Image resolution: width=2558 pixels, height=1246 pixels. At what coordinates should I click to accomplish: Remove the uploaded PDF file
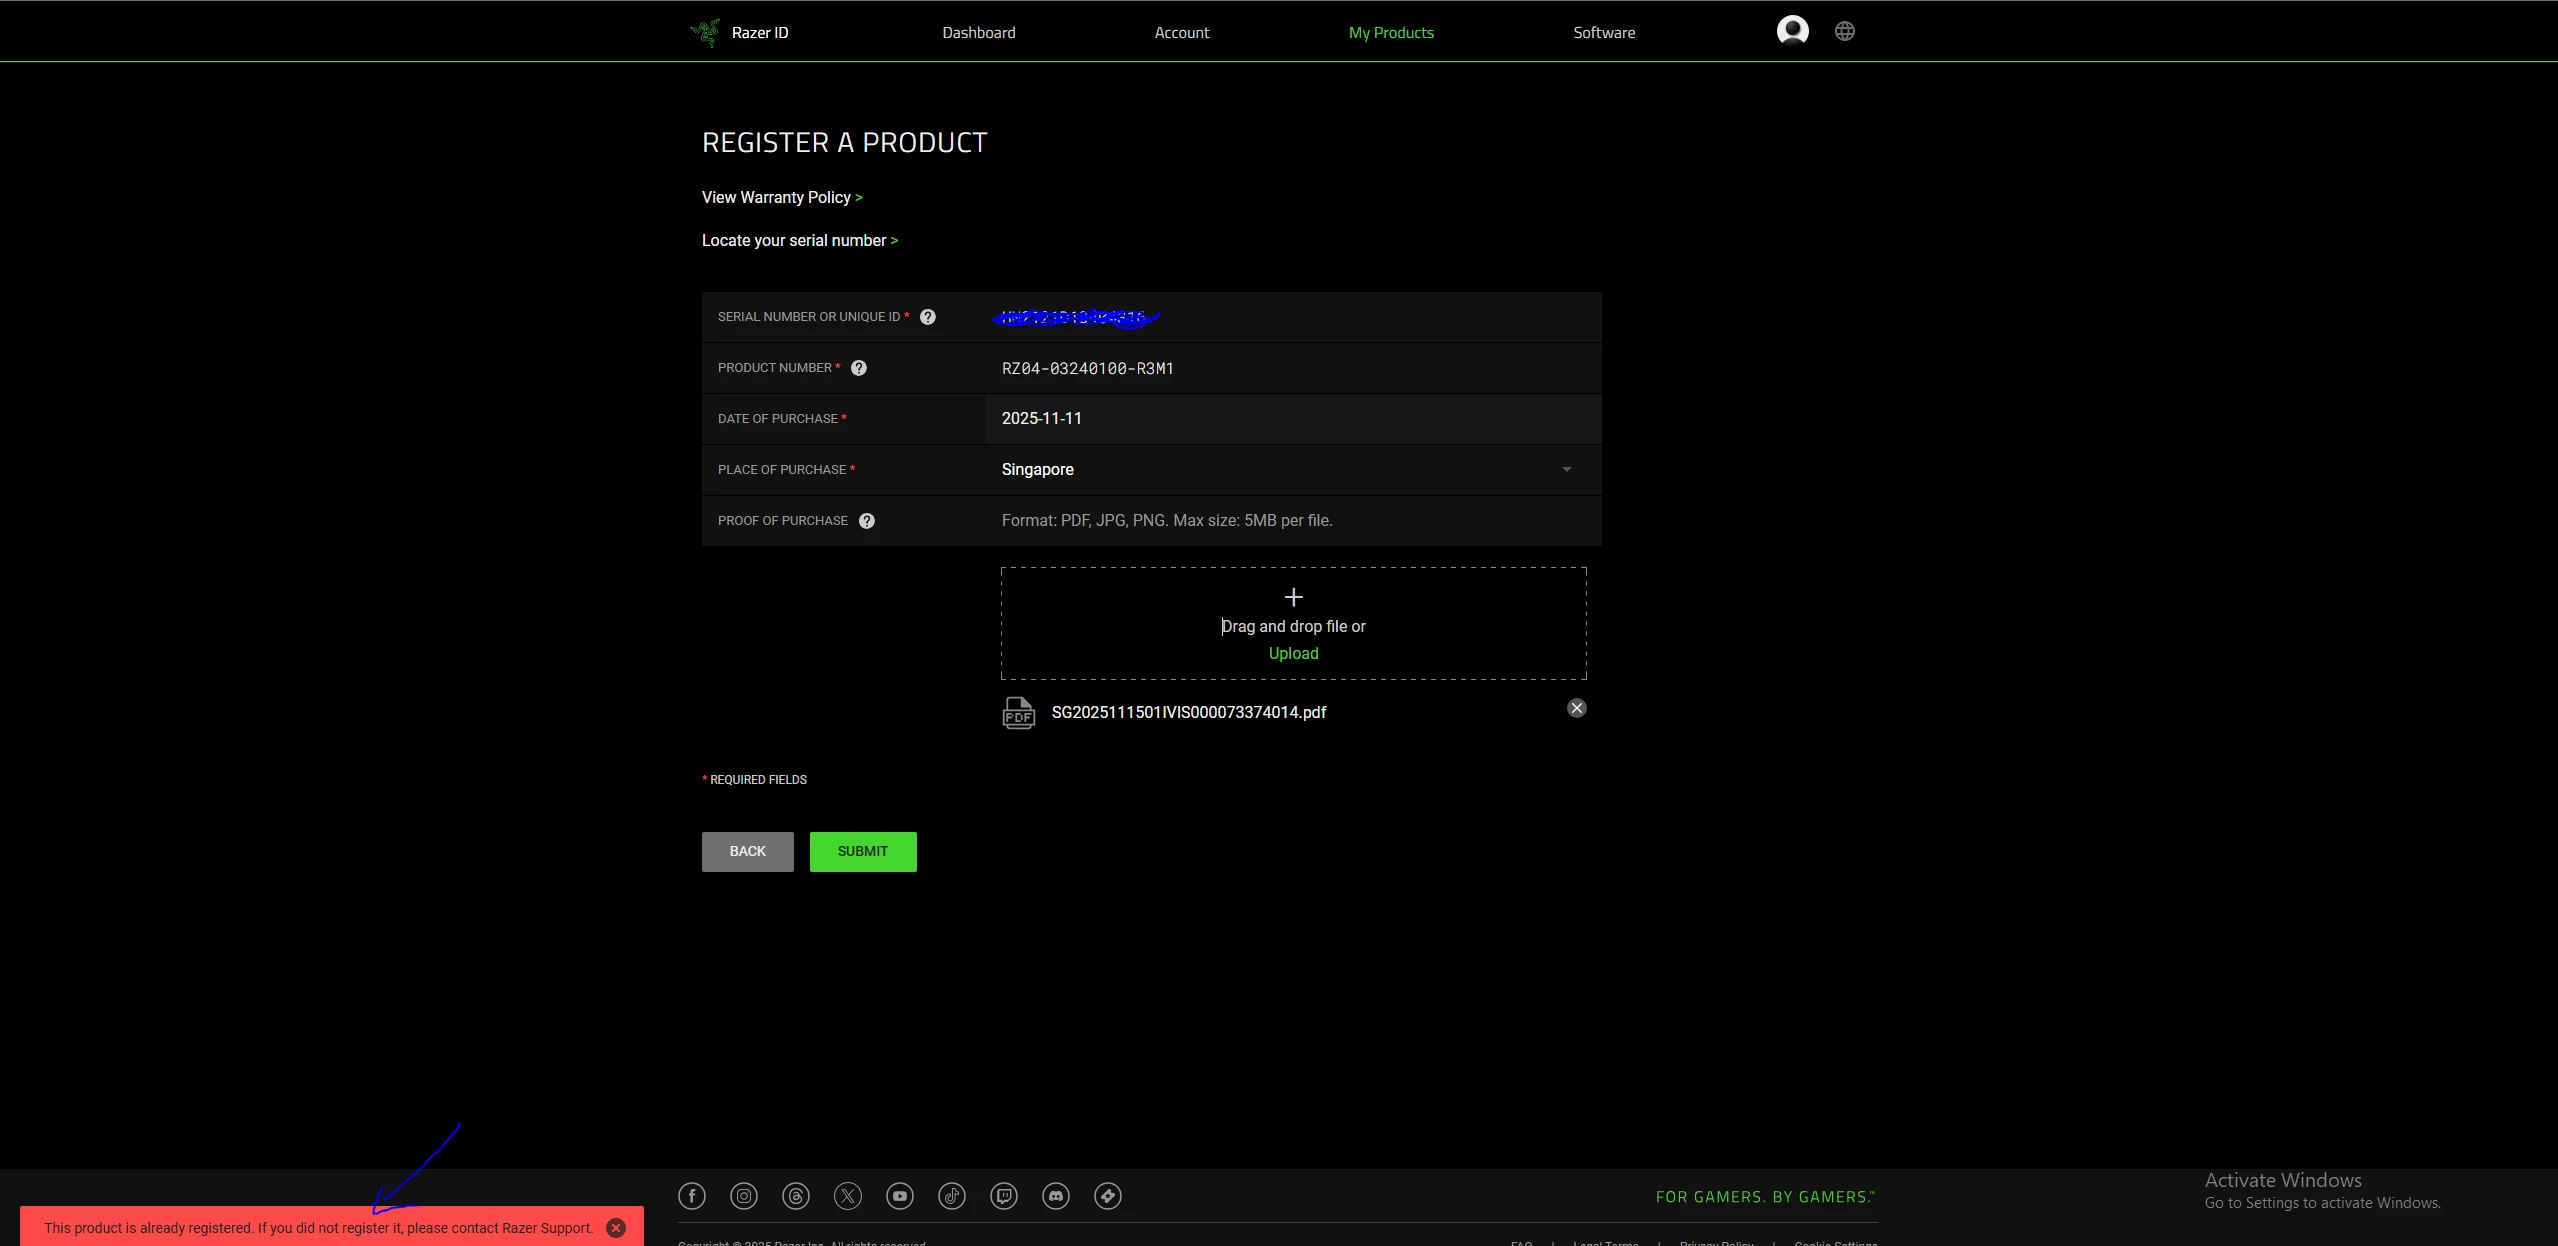pyautogui.click(x=1577, y=708)
